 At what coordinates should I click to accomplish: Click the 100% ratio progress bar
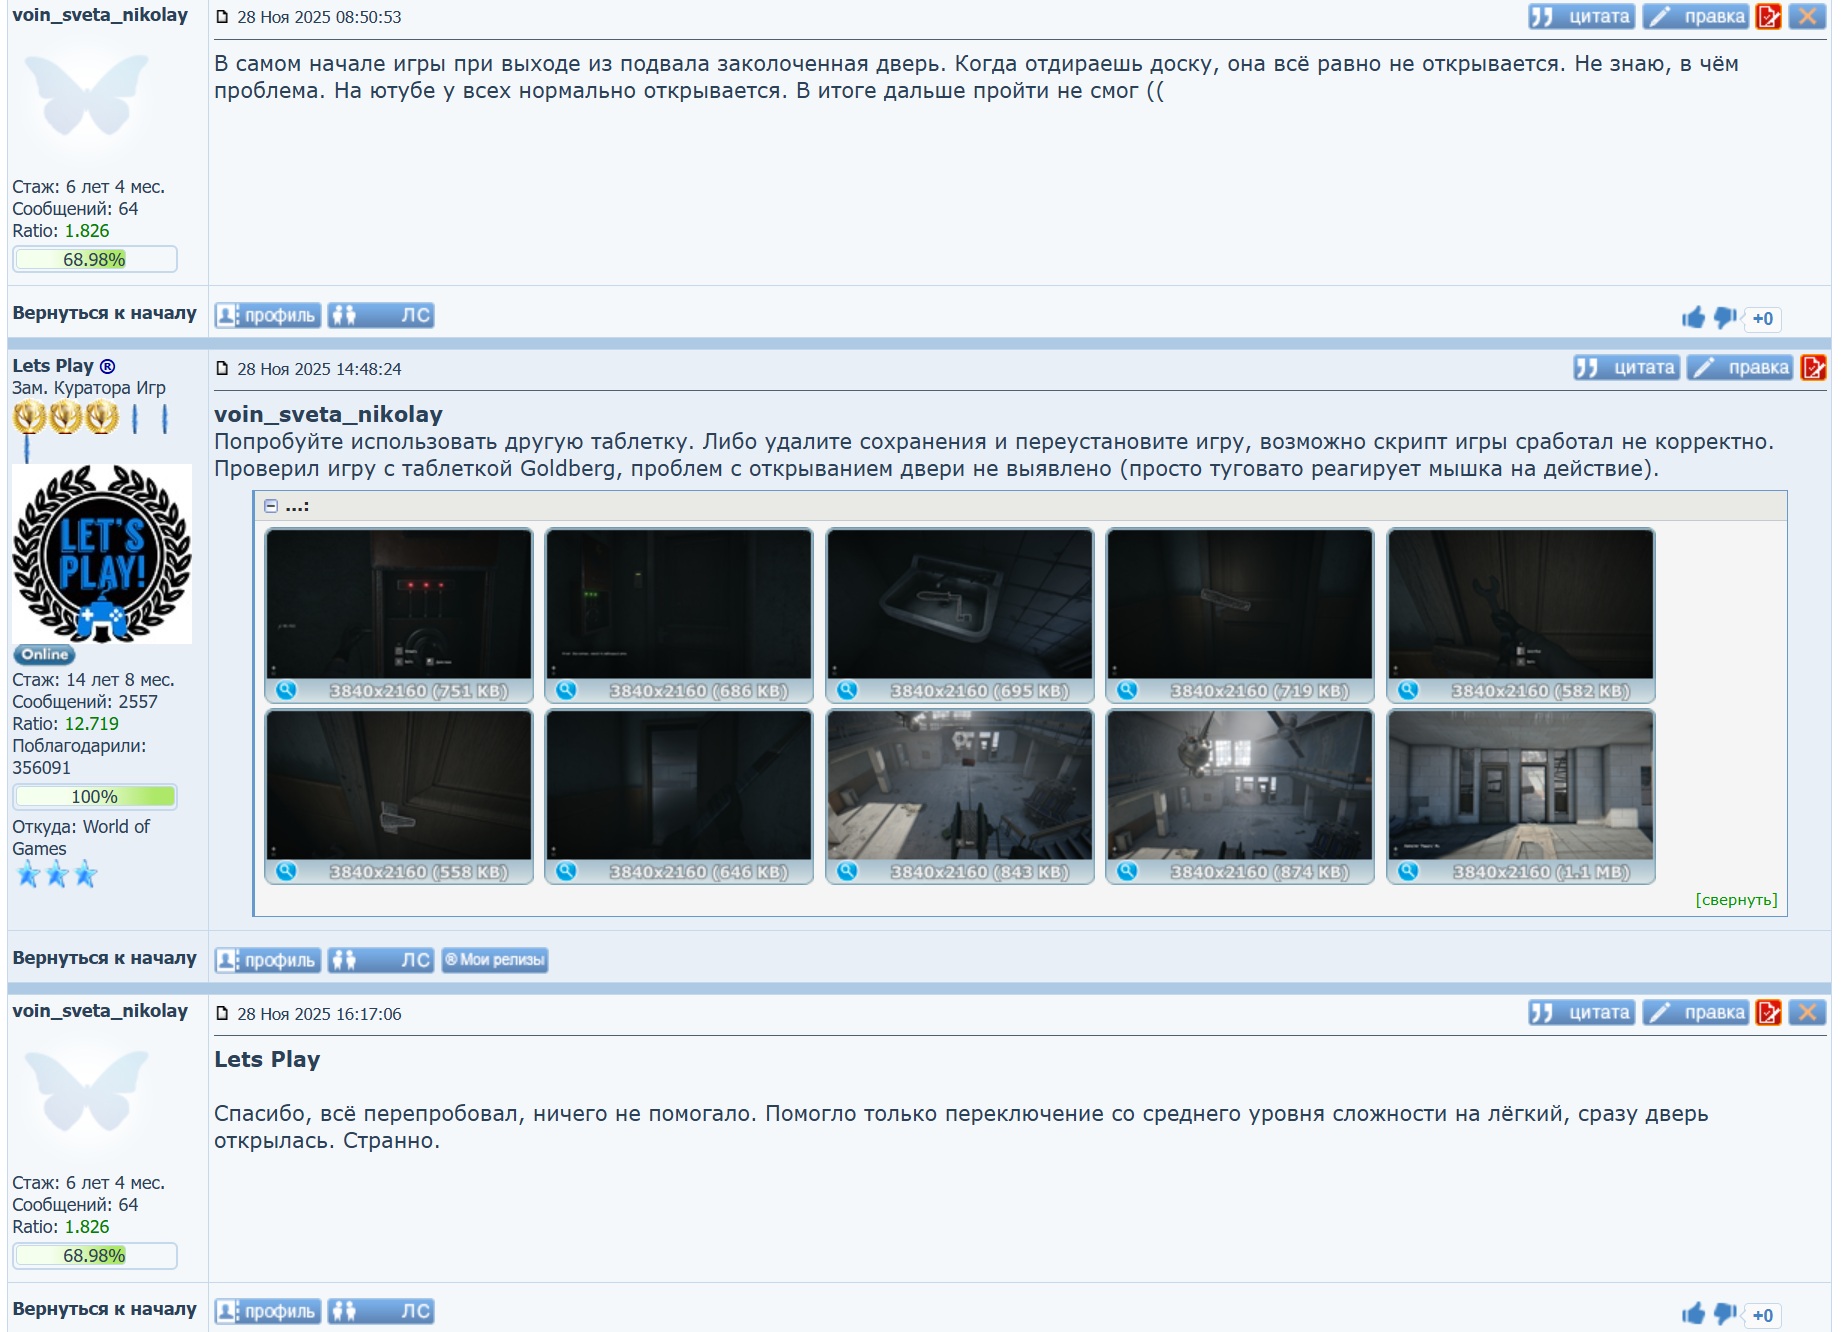pos(95,797)
